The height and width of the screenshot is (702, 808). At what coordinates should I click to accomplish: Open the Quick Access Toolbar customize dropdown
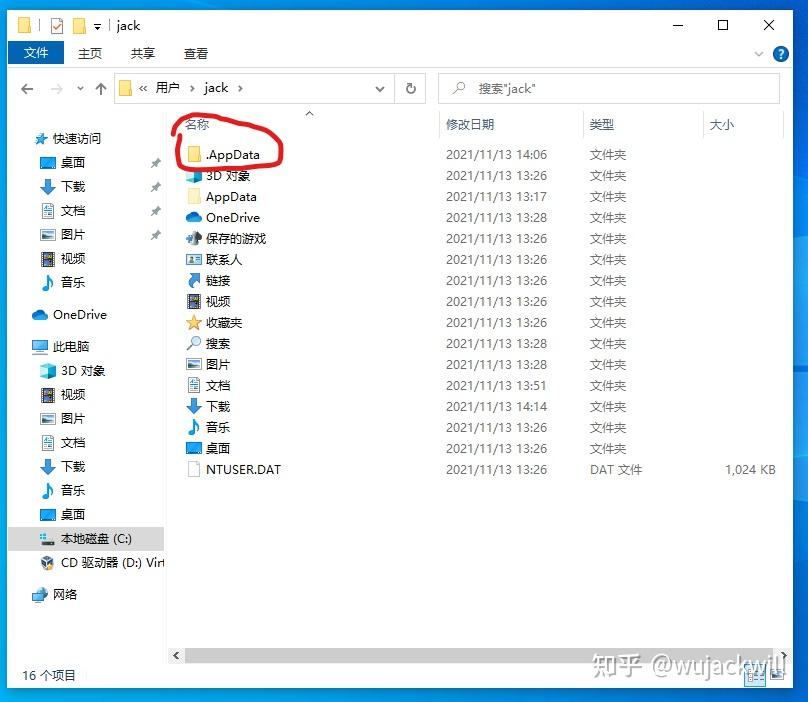(97, 25)
